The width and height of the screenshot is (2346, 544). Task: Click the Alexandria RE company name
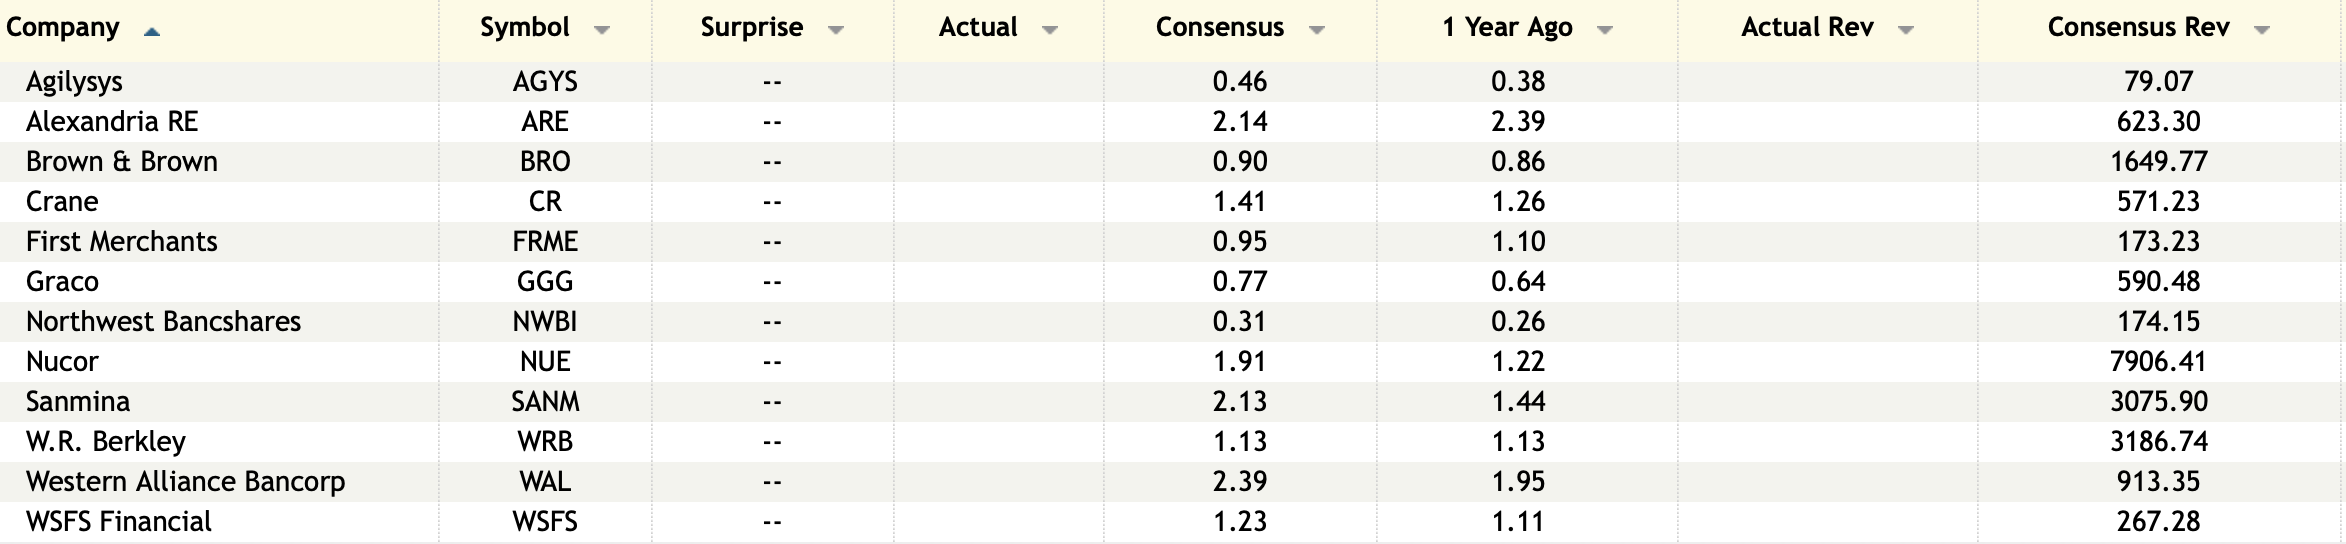coord(112,121)
